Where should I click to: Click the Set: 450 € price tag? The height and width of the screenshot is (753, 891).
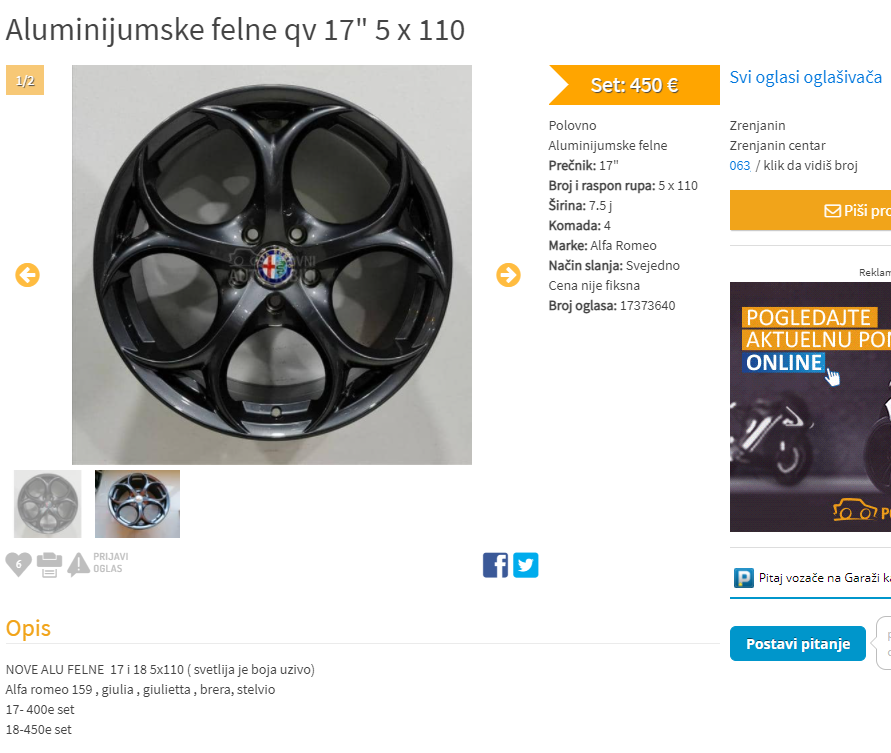click(634, 85)
